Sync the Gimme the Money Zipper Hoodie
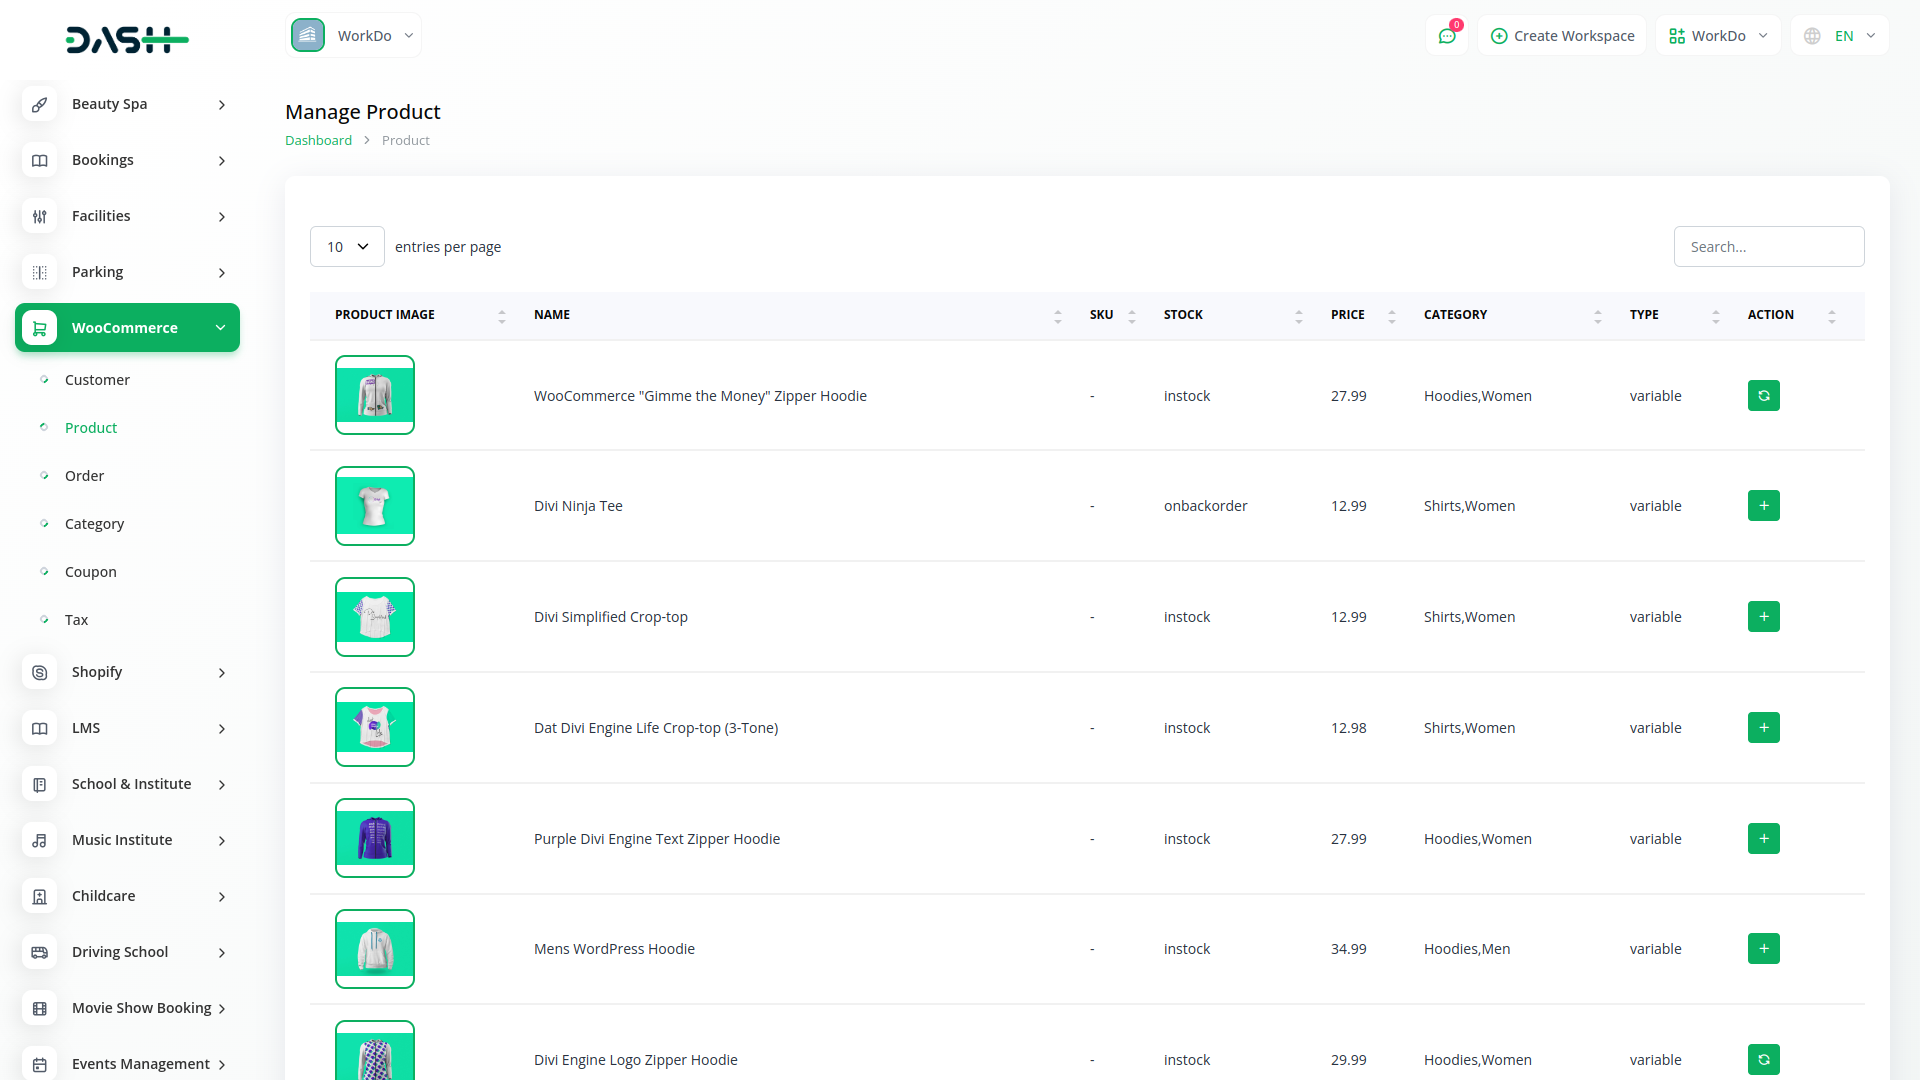This screenshot has width=1920, height=1080. 1764,395
